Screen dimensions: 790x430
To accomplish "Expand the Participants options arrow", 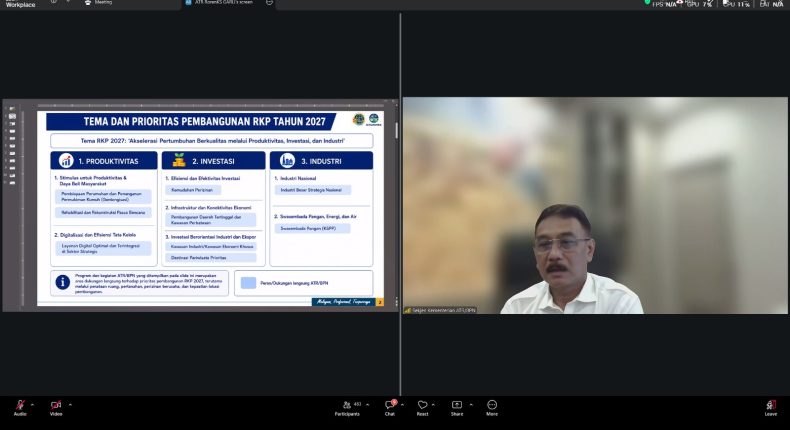I will 367,404.
